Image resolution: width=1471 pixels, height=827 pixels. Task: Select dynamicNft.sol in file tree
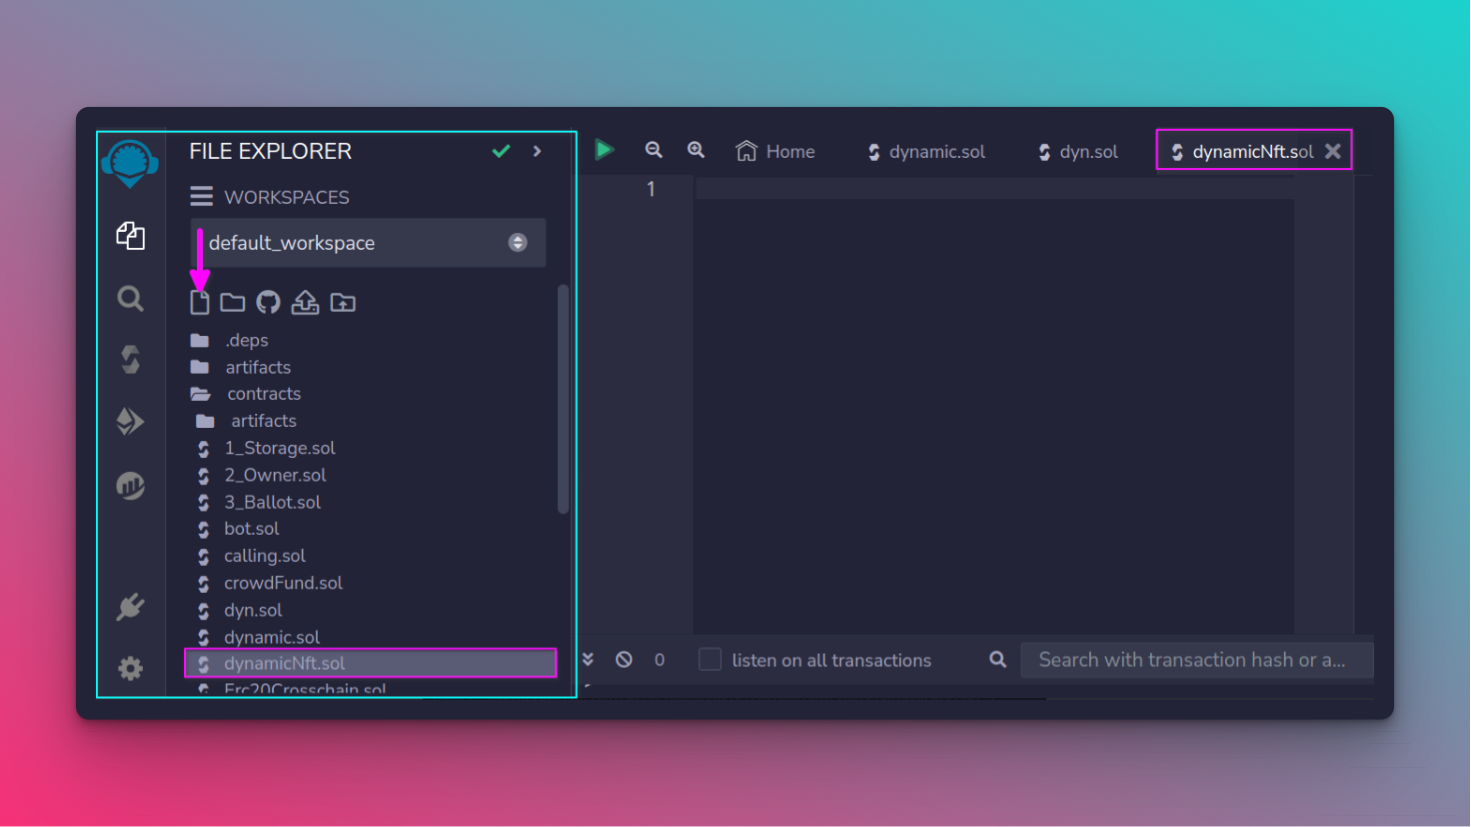[x=370, y=663]
